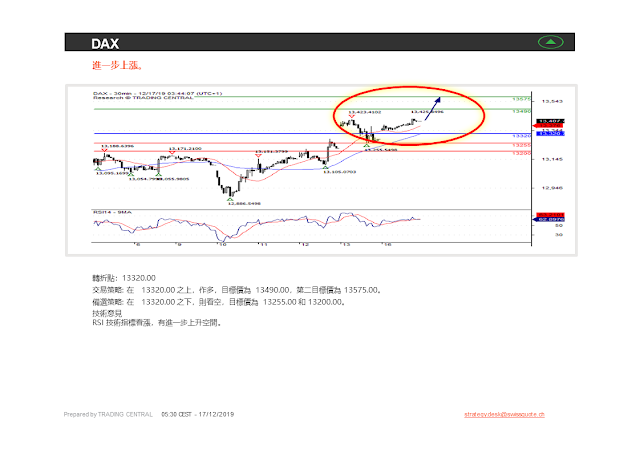This screenshot has height=453, width=640.
Task: Click the RSI axis label 30
Action: (x=559, y=235)
